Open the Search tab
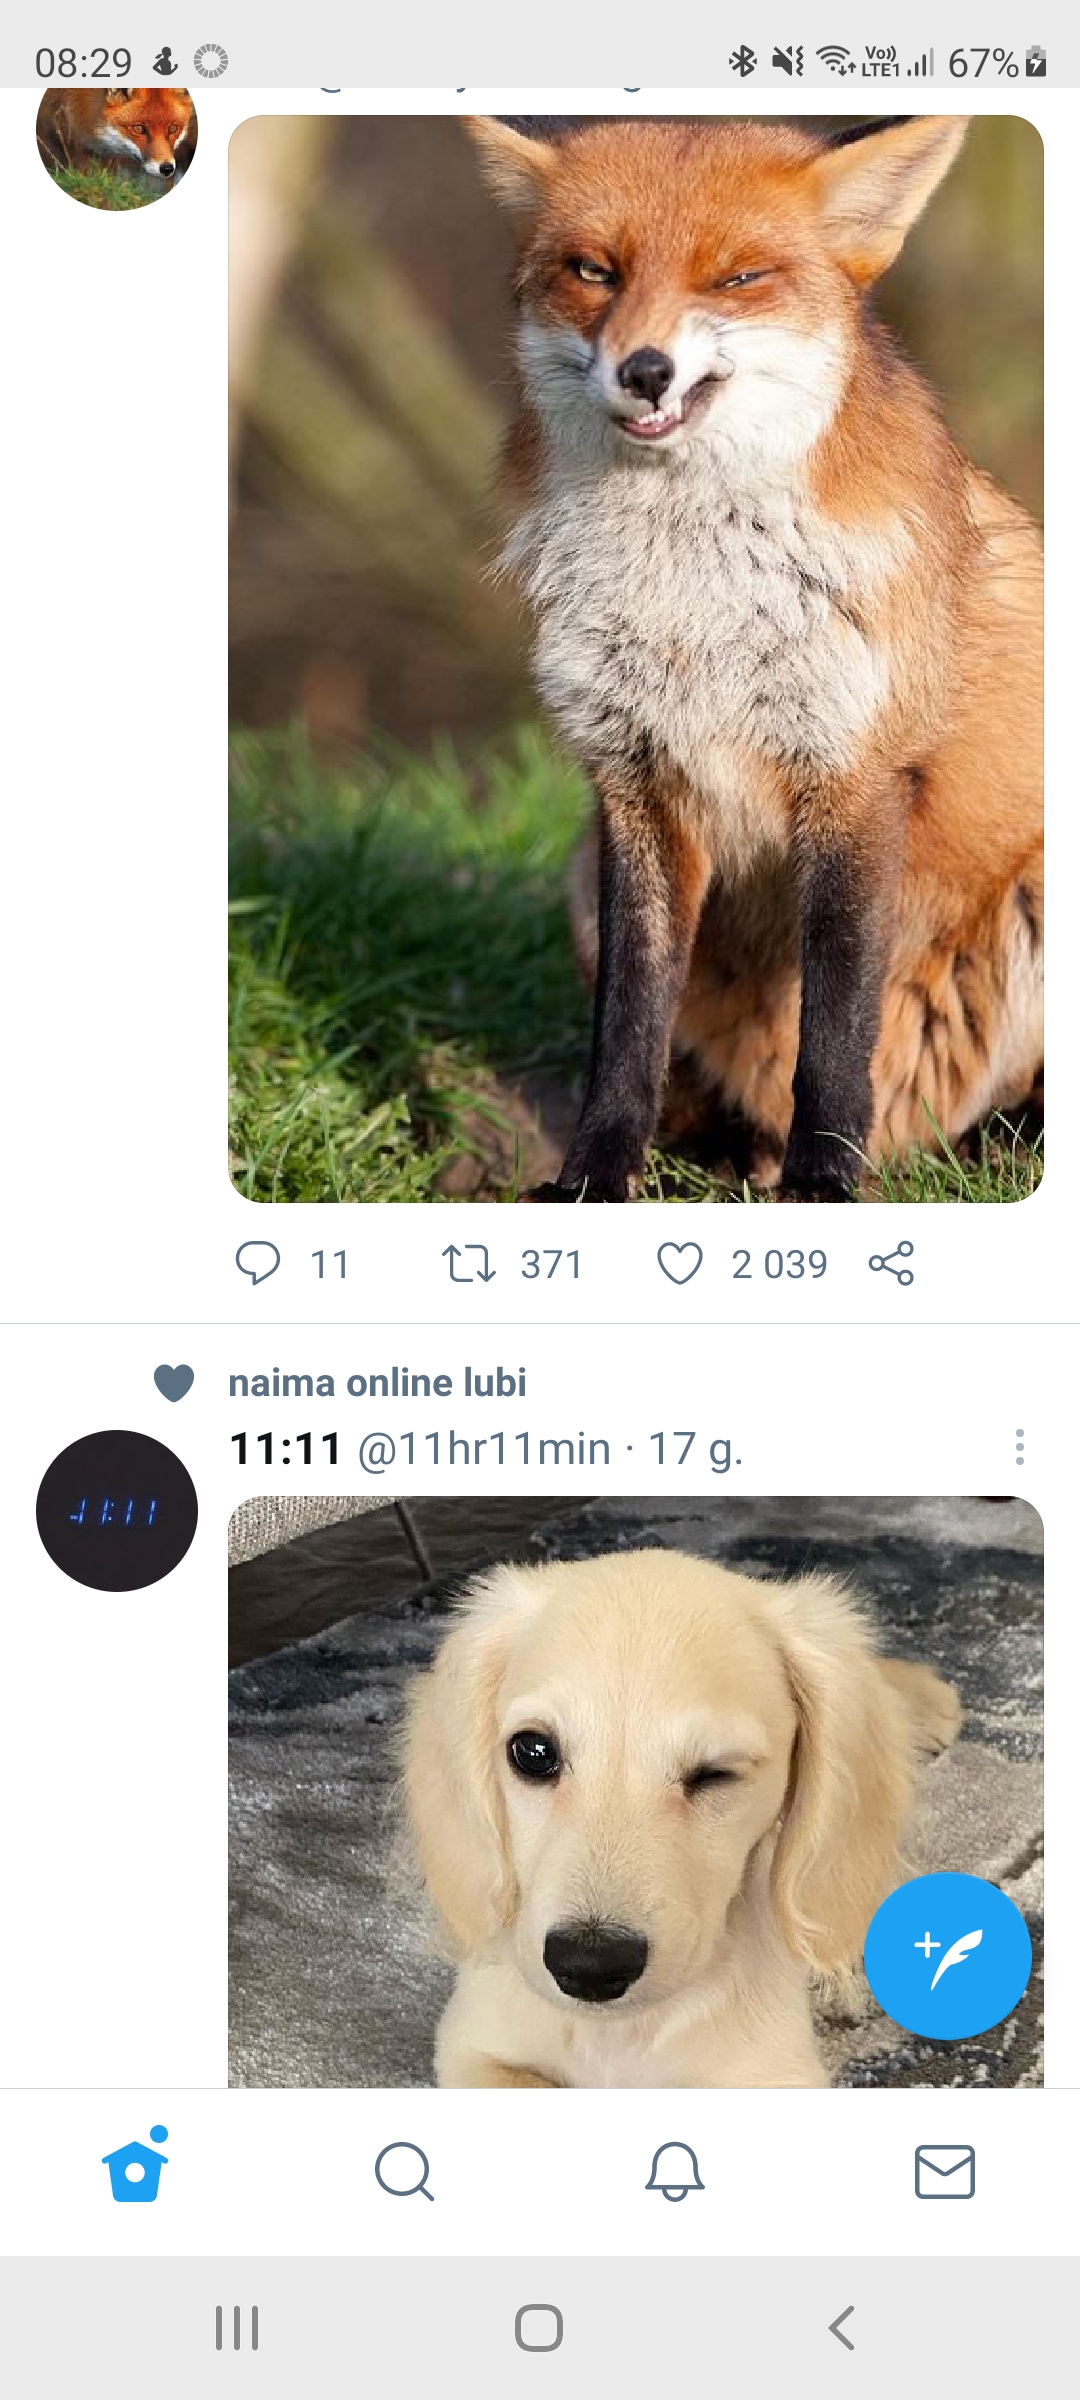Screen dimensions: 1080x2400 pyautogui.click(x=404, y=2171)
